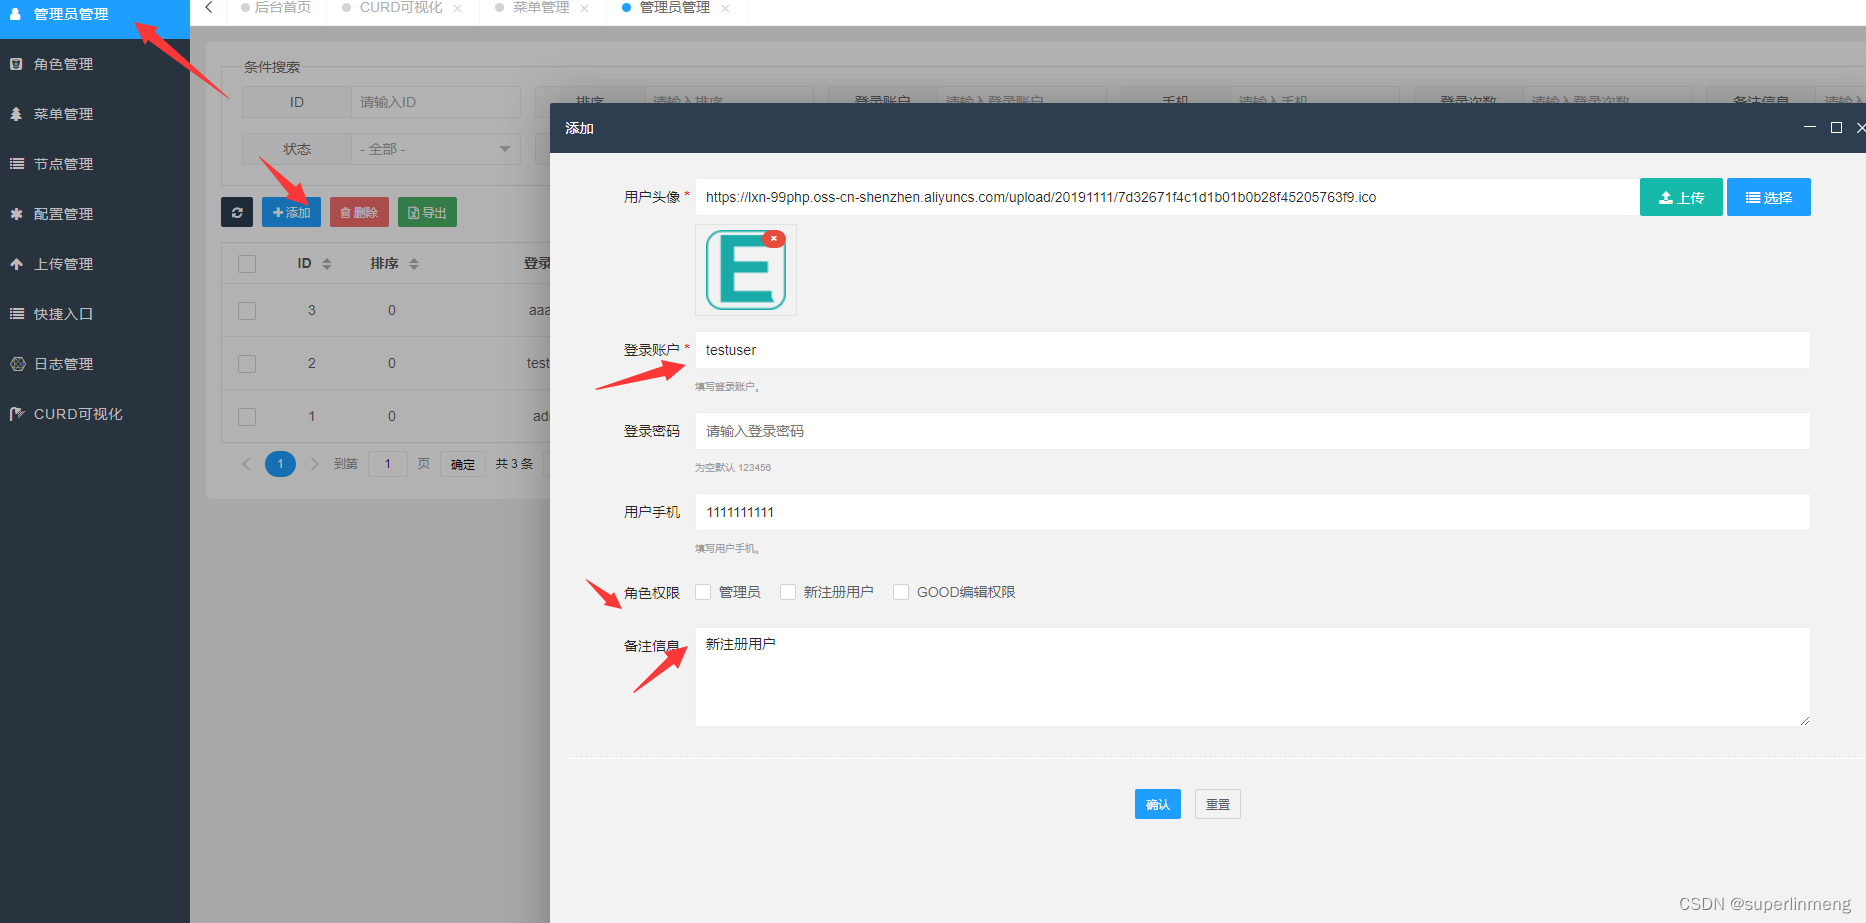Open 上传管理 sidebar item
Image resolution: width=1866 pixels, height=923 pixels.
94,264
